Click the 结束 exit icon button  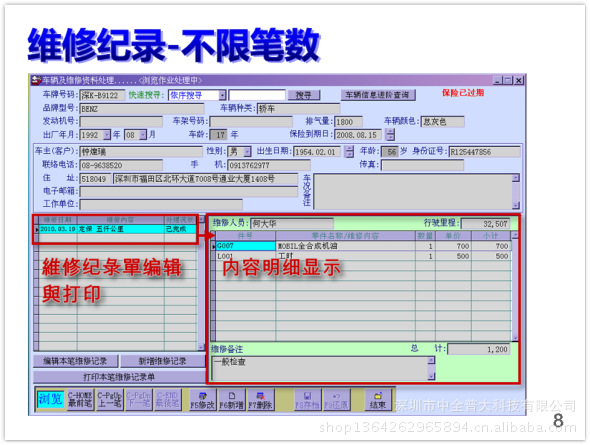pos(378,400)
